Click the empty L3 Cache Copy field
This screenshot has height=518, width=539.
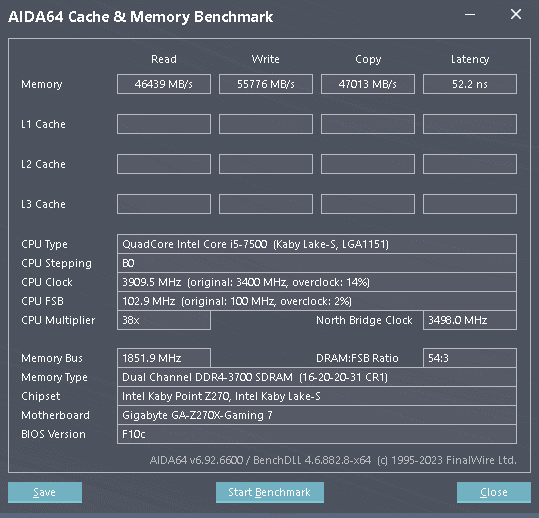[368, 204]
